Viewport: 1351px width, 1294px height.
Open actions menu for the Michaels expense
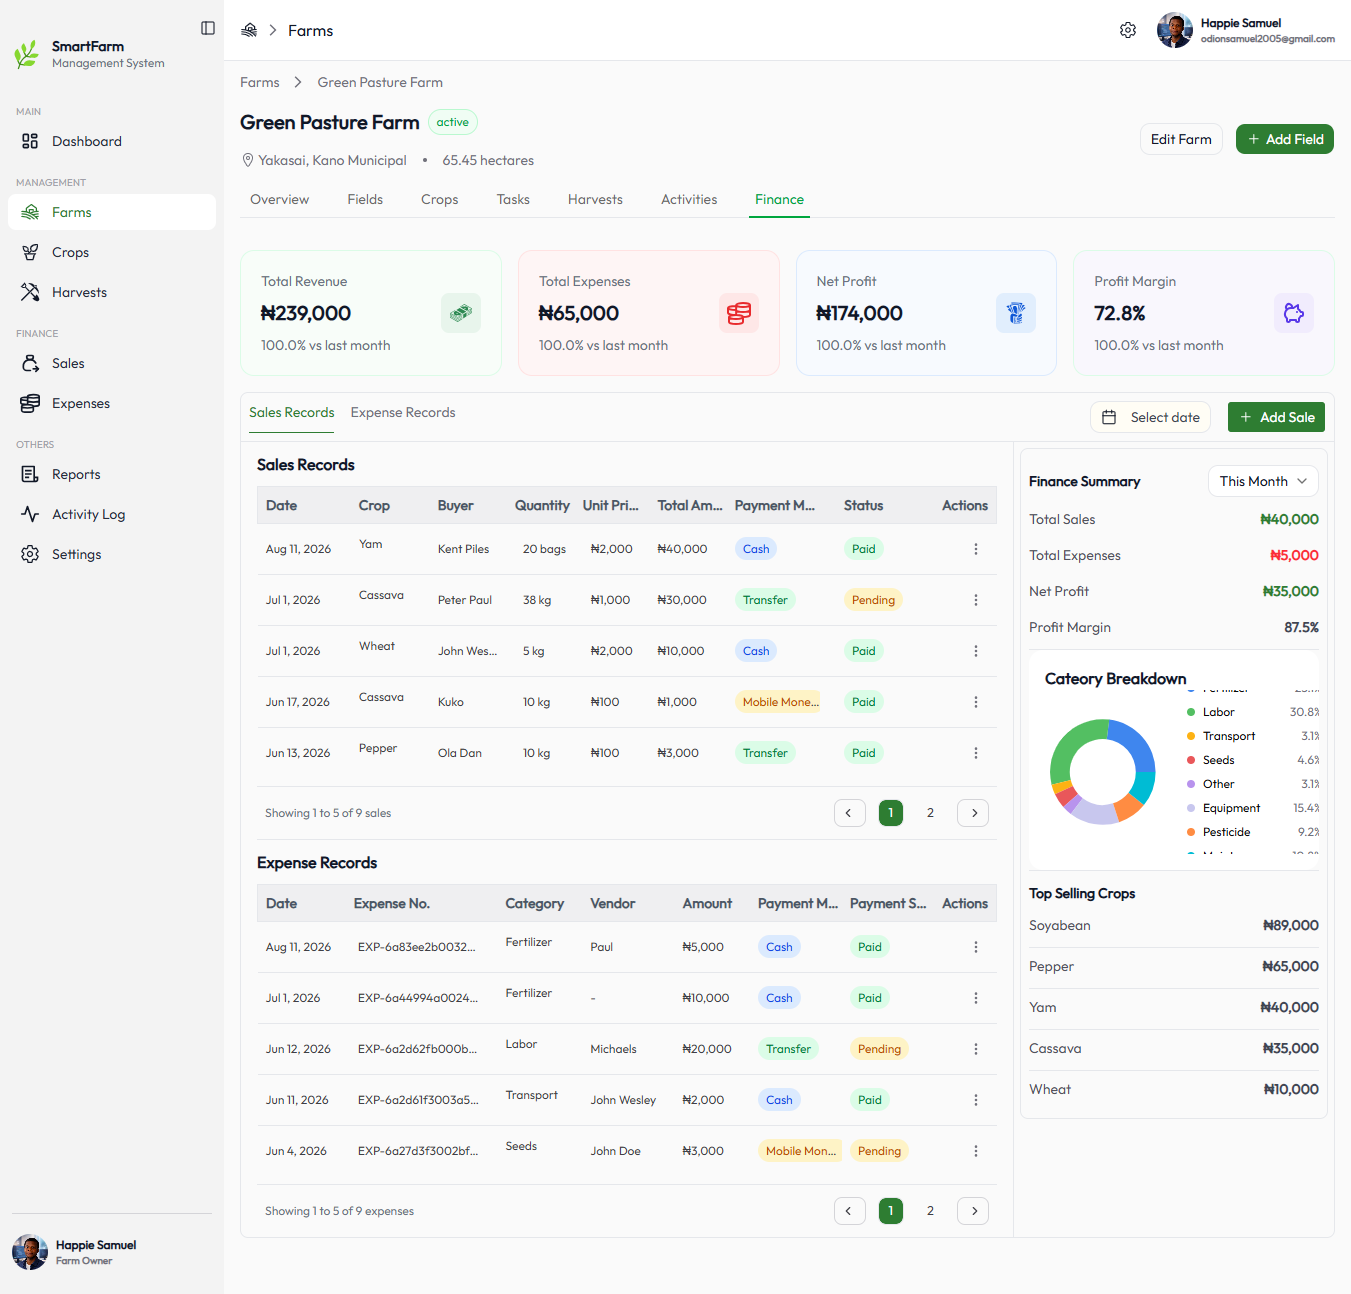pyautogui.click(x=976, y=1049)
